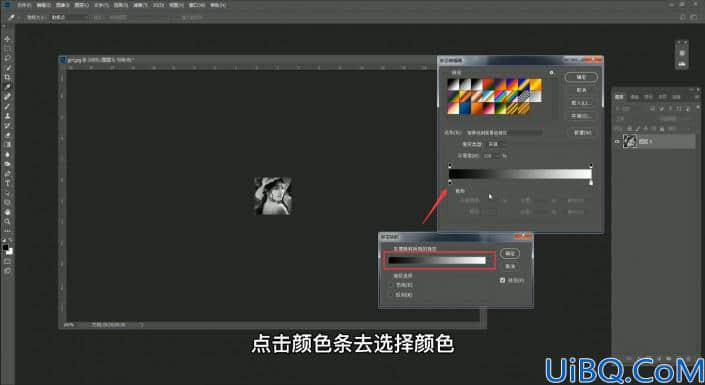Click the gradient bar in Gradient Map dialog
The width and height of the screenshot is (705, 385).
pyautogui.click(x=437, y=260)
